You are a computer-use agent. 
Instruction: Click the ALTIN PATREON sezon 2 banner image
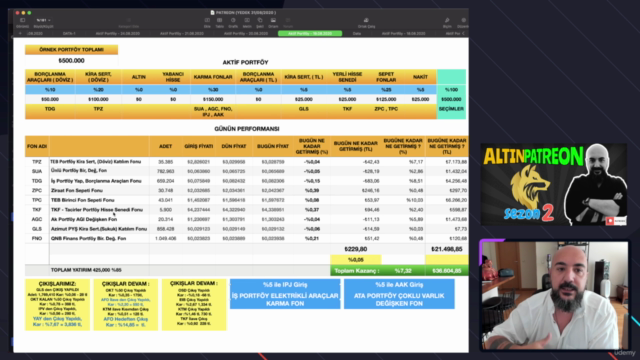pos(554,184)
